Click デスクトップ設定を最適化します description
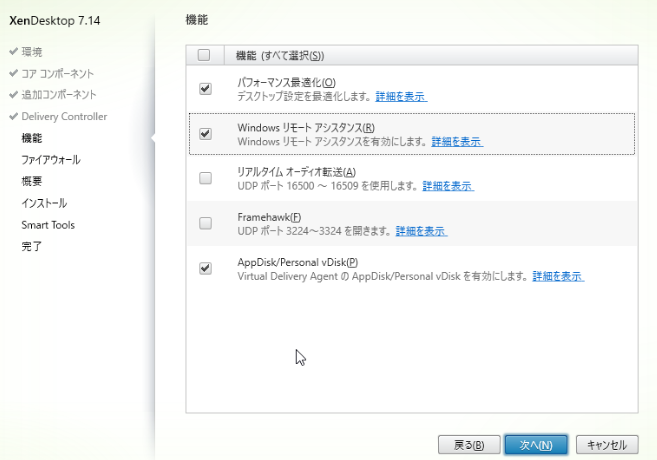The height and width of the screenshot is (460, 657). [x=304, y=97]
